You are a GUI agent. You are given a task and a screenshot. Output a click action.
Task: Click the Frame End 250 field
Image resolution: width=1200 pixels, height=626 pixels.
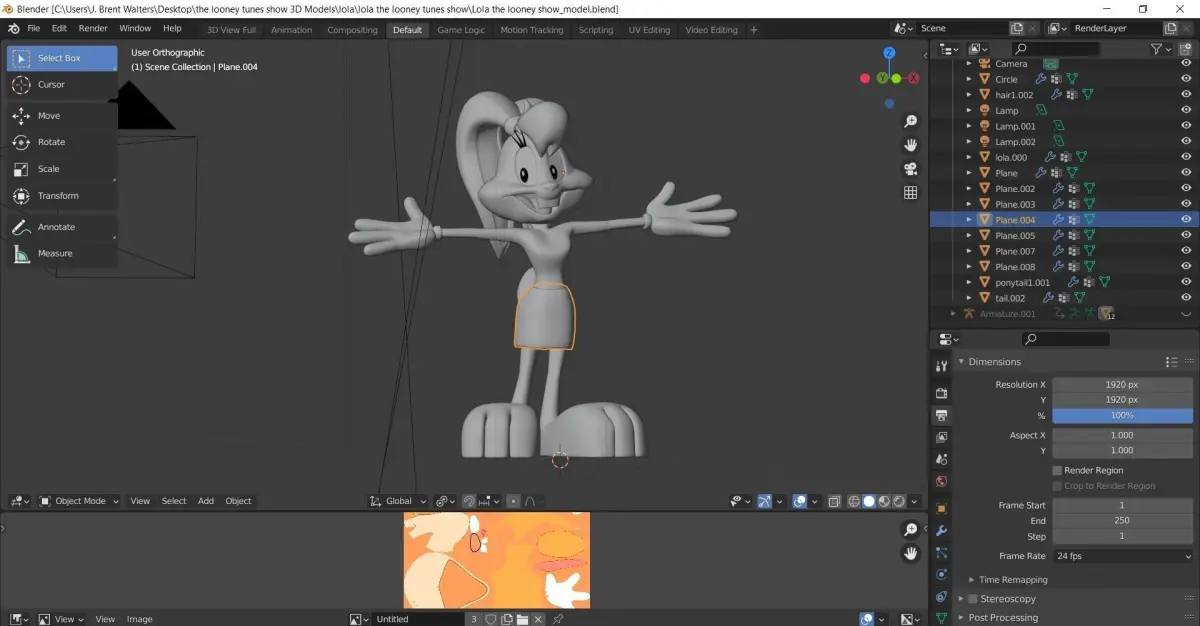(x=1123, y=521)
